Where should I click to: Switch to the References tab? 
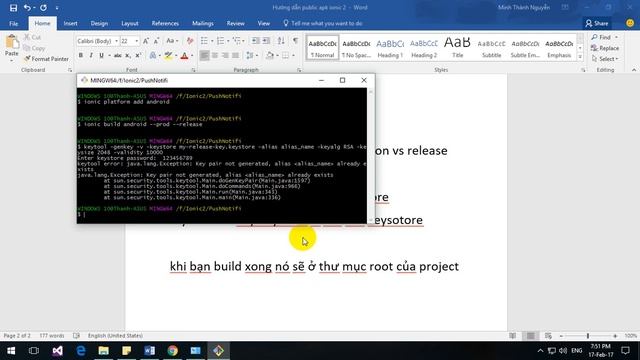[x=165, y=24]
